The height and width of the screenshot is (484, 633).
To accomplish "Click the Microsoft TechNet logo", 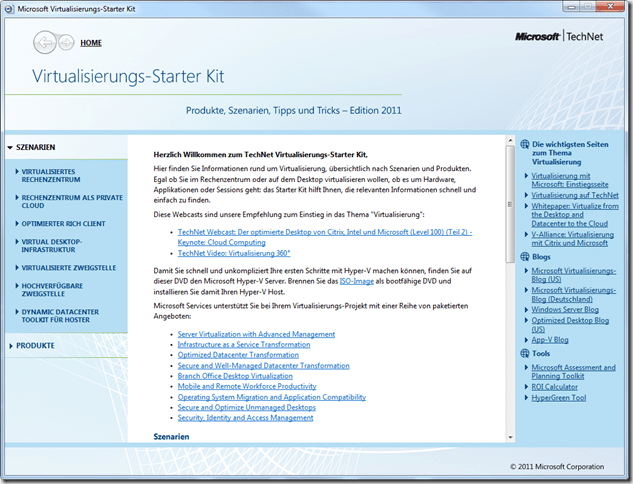I will (559, 36).
